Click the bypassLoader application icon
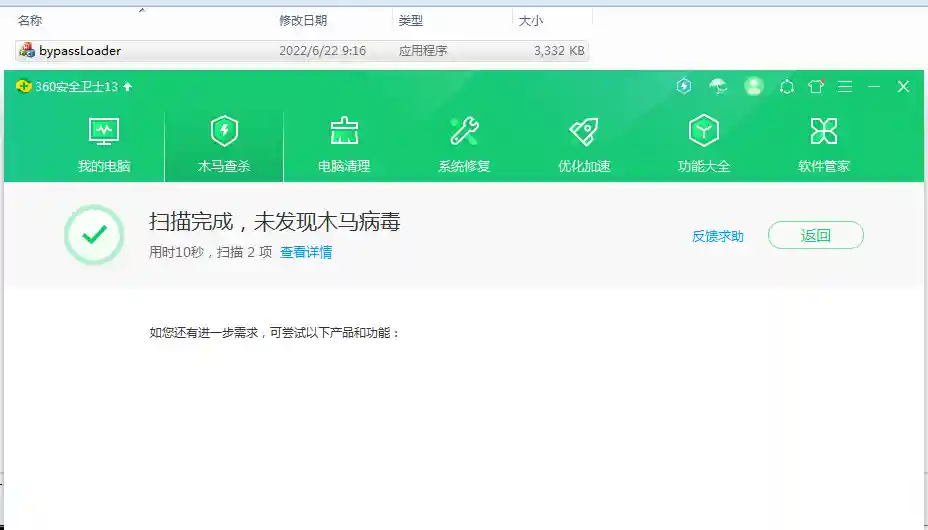Screen dimensions: 928x530 coord(27,50)
